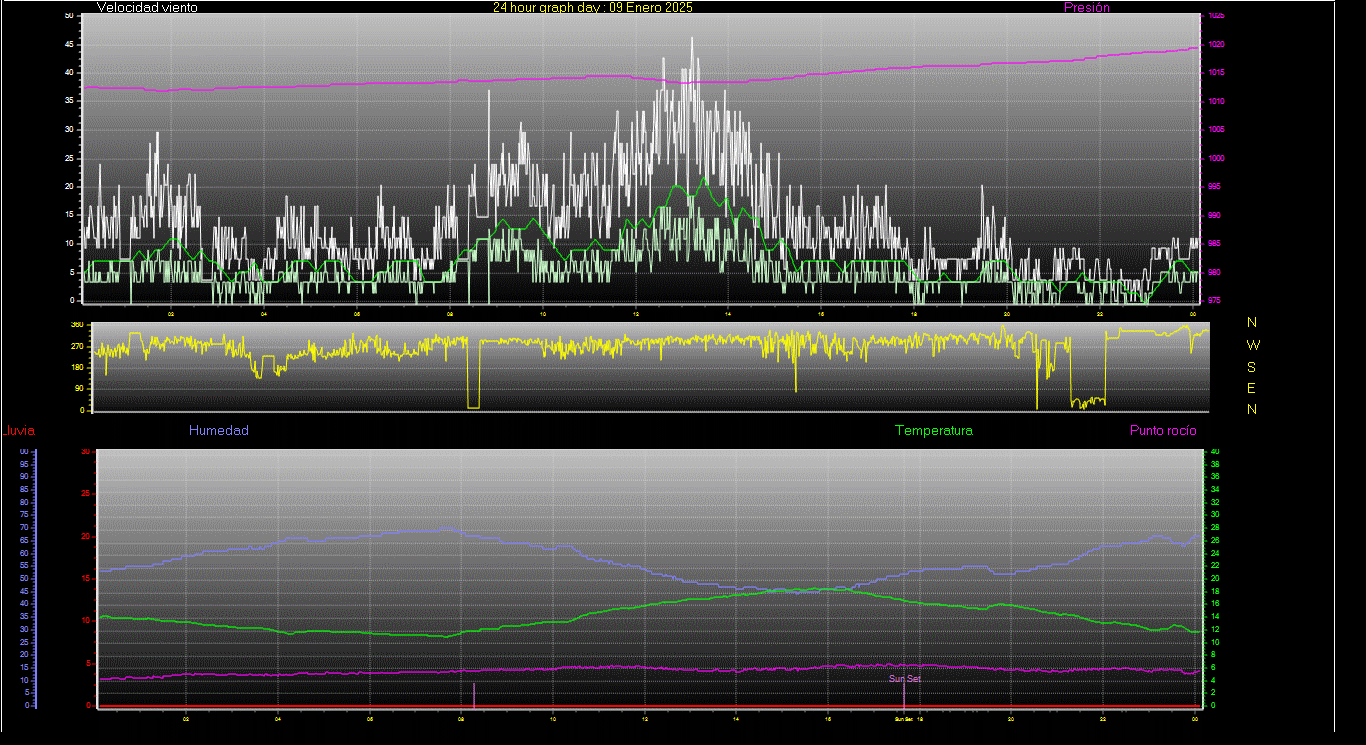1366x745 pixels.
Task: Click the top "N" compass label beside 360
Action: click(x=1252, y=322)
